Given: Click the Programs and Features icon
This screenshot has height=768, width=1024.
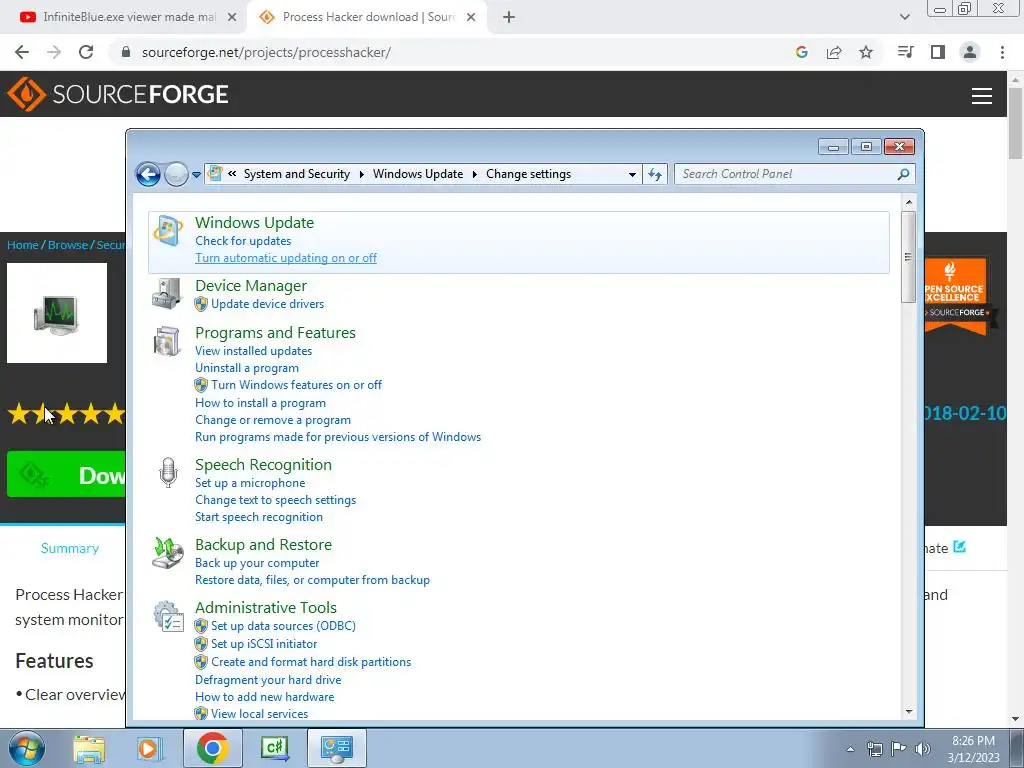Looking at the screenshot, I should (168, 341).
